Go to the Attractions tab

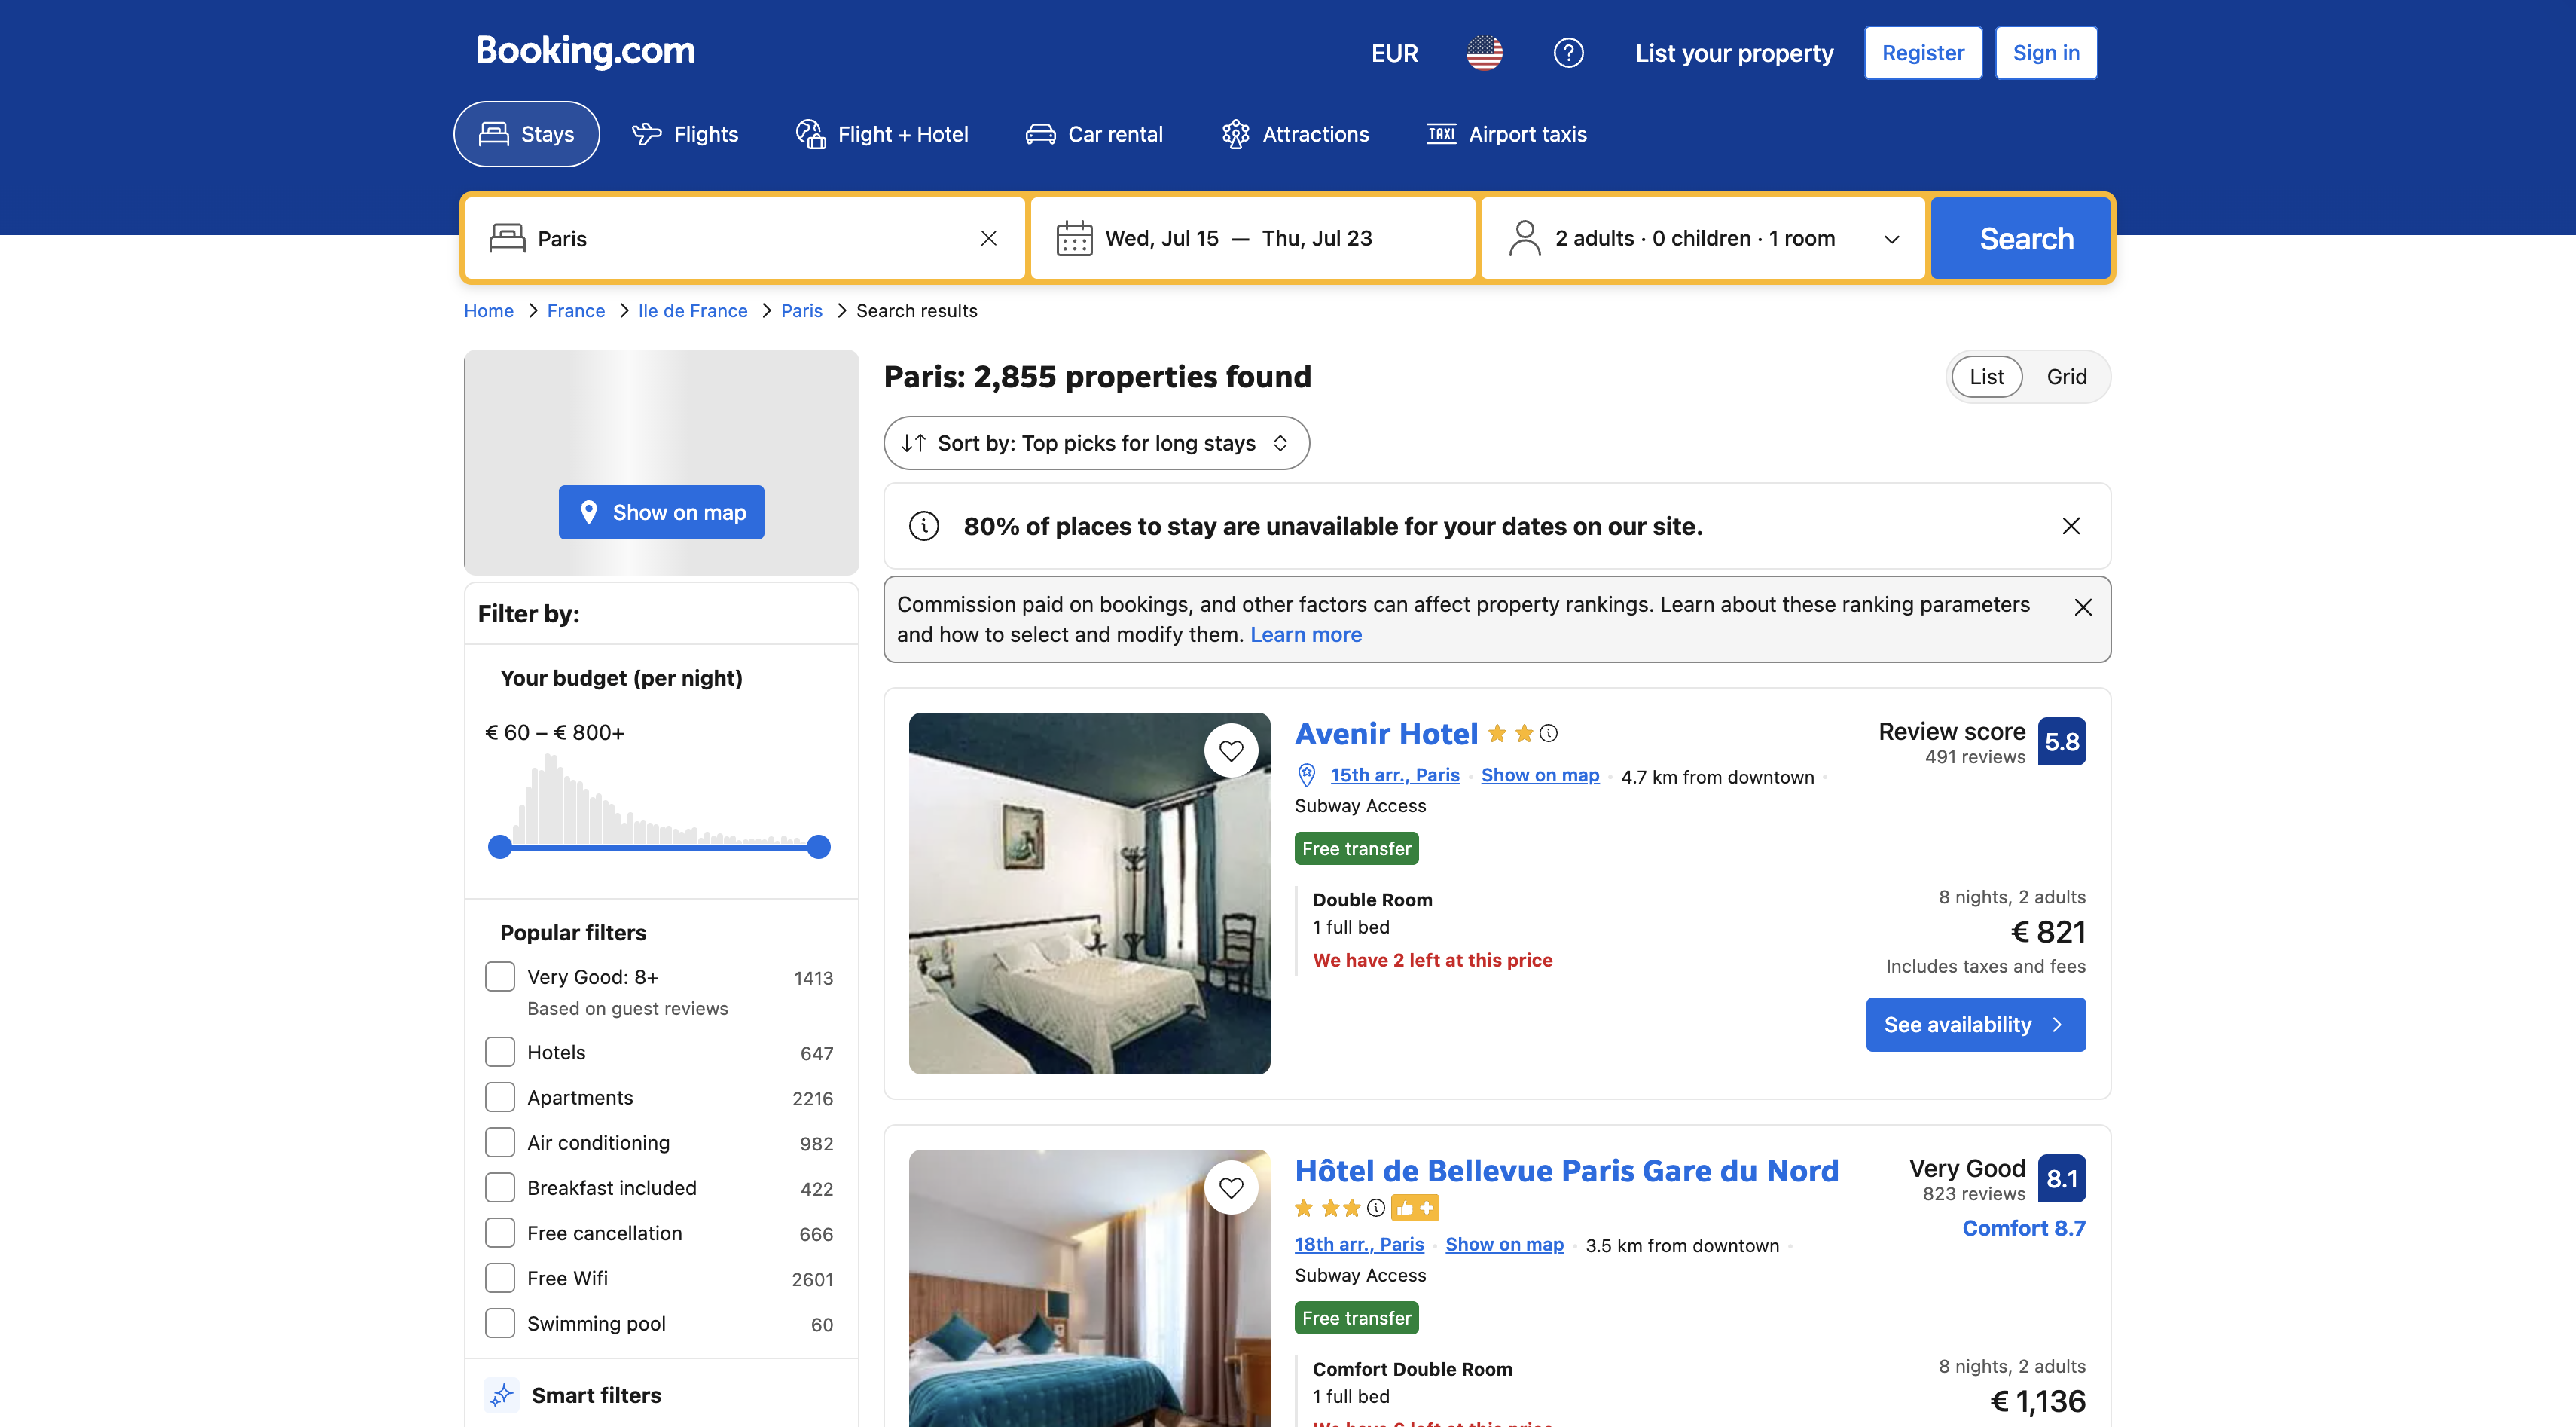point(1295,134)
